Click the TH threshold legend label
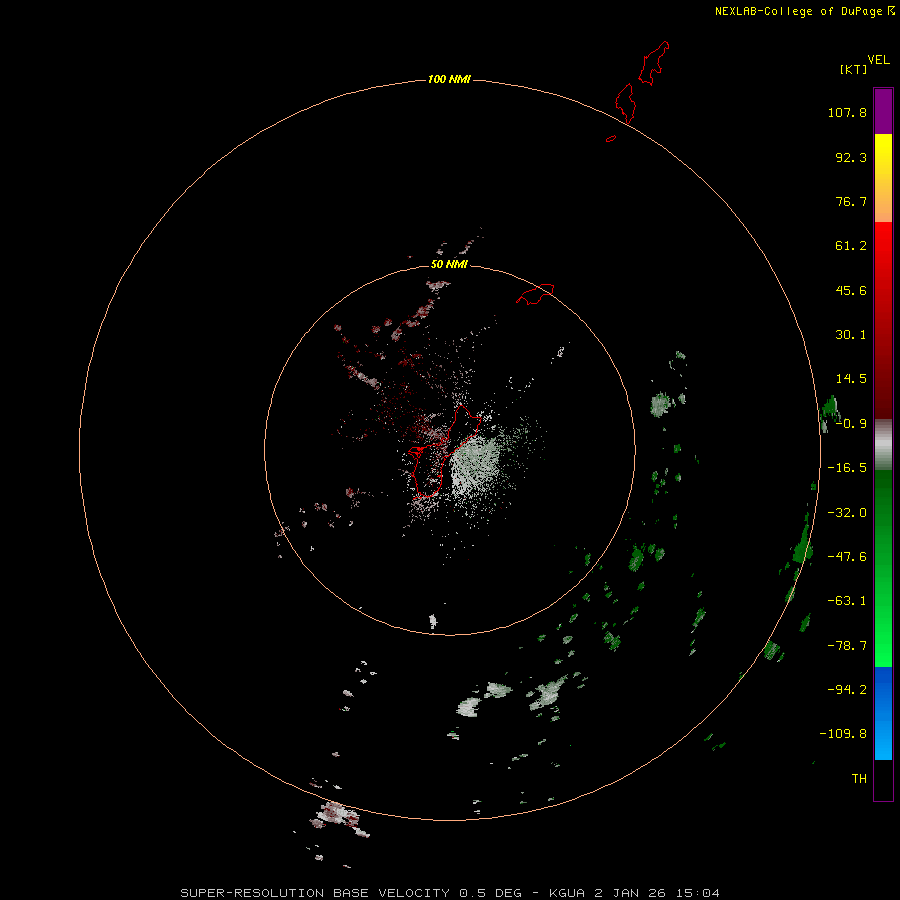Screen dimensions: 900x900 (x=859, y=779)
